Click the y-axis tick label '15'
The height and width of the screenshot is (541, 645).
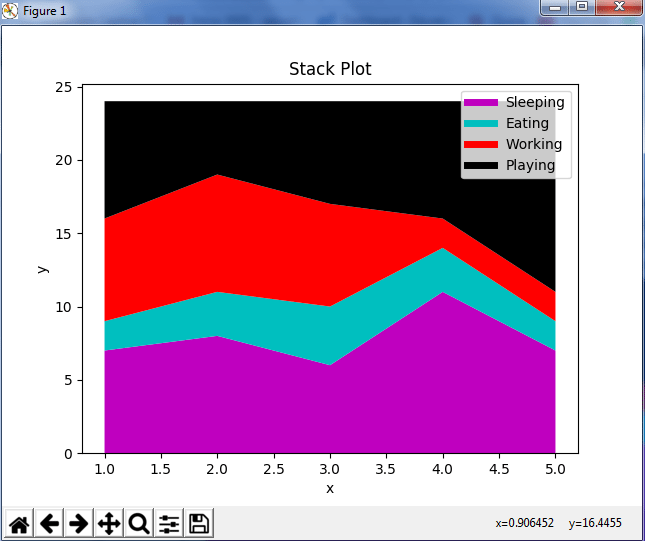[63, 234]
